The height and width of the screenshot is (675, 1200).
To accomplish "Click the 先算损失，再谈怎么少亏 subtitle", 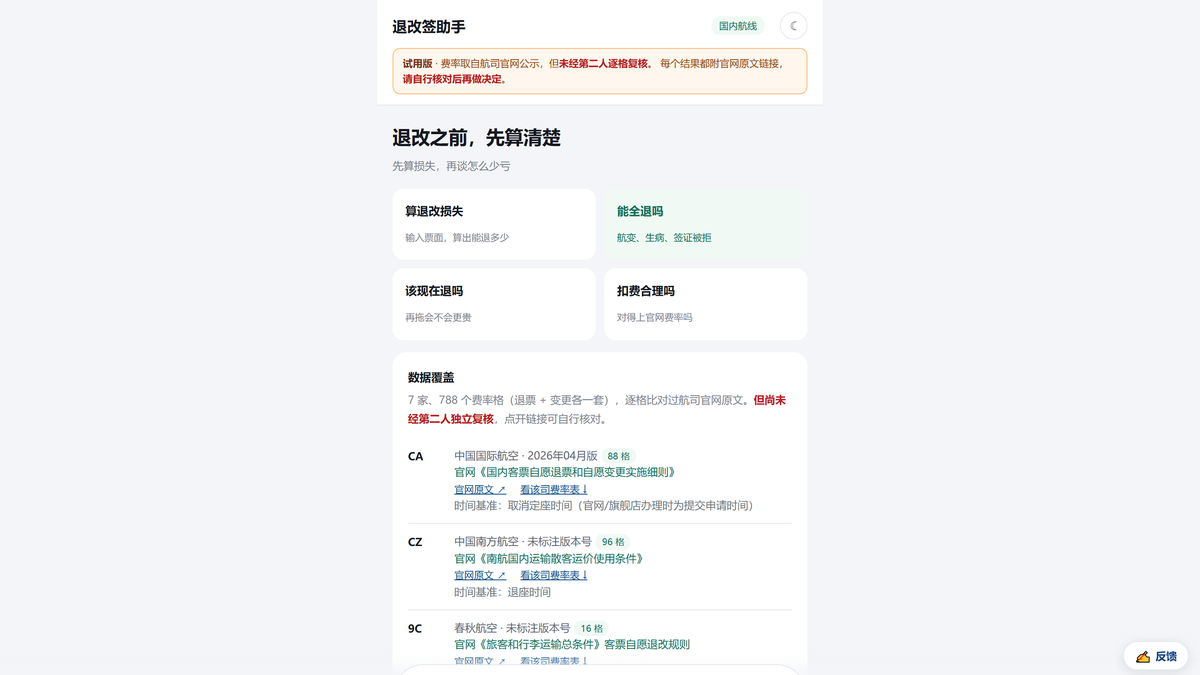I will coord(451,166).
